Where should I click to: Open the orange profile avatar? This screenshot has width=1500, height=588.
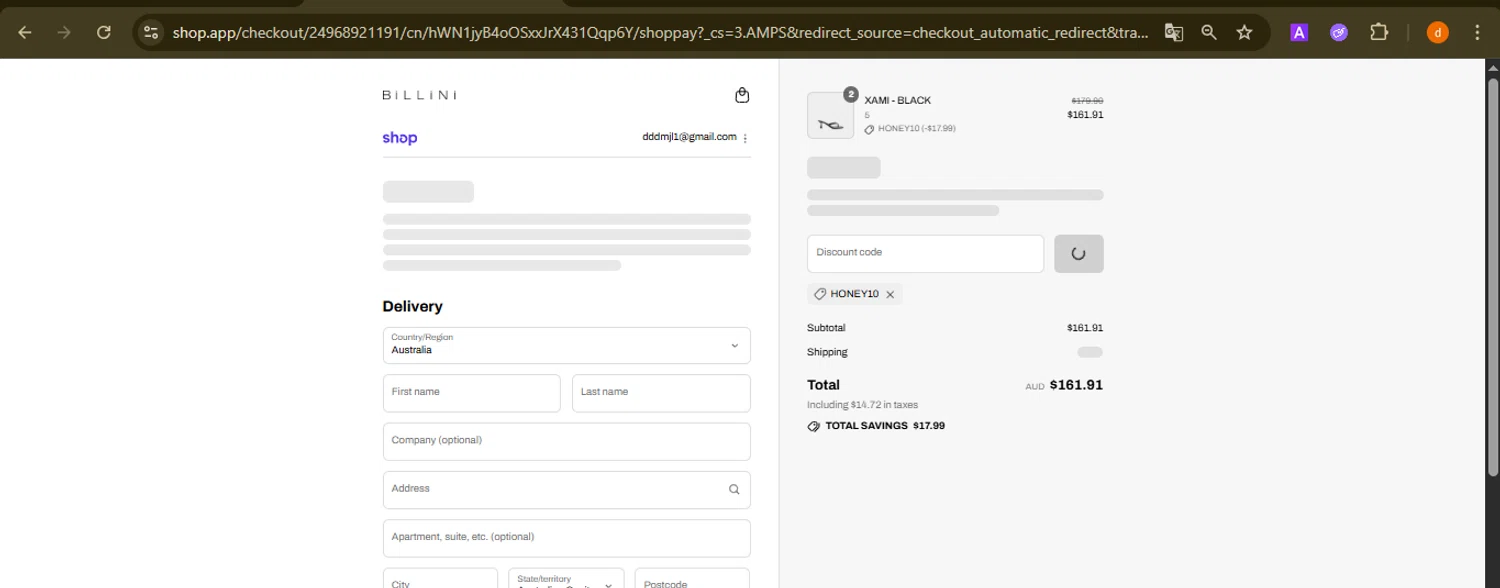tap(1438, 32)
